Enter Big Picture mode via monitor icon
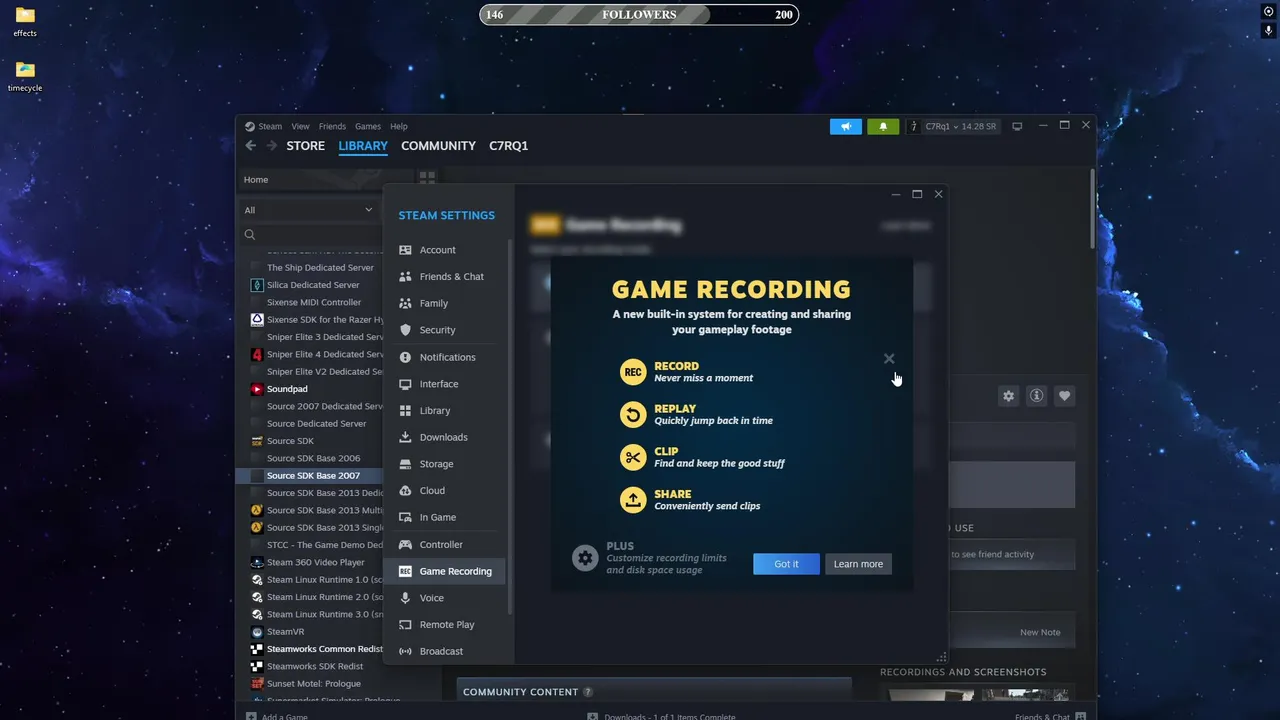This screenshot has height=720, width=1280. [1017, 126]
